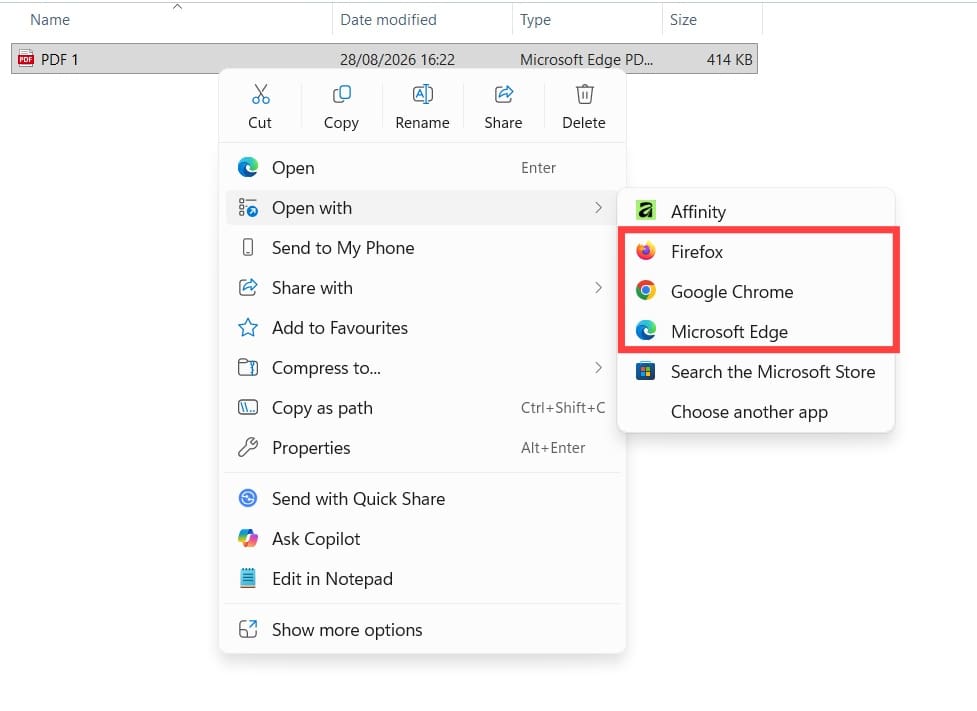Image resolution: width=977 pixels, height=711 pixels.
Task: Open file with Firefox
Action: click(x=756, y=251)
